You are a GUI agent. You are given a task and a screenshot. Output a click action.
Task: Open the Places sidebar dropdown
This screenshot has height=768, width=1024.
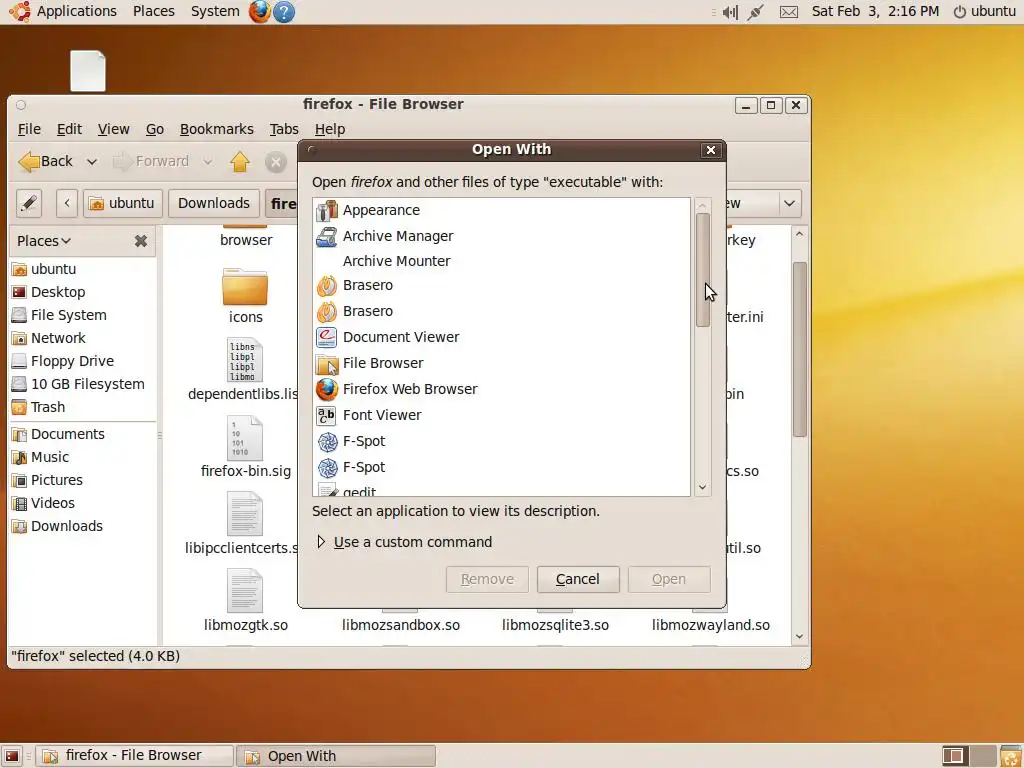pos(44,241)
